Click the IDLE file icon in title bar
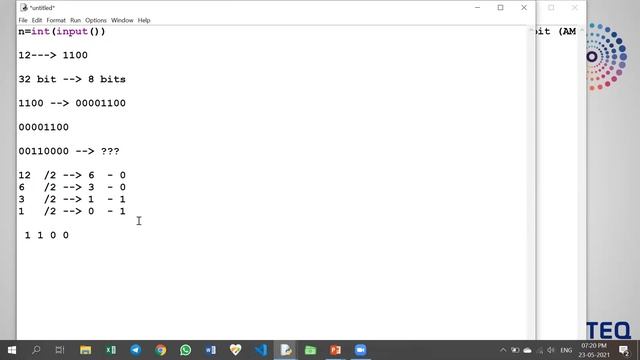 pyautogui.click(x=24, y=7)
